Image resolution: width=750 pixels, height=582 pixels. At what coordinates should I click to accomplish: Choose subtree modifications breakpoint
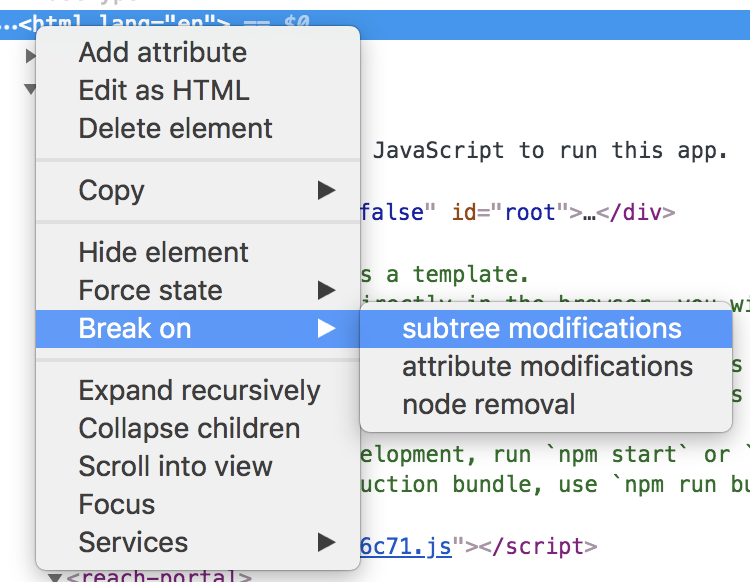[x=546, y=329]
